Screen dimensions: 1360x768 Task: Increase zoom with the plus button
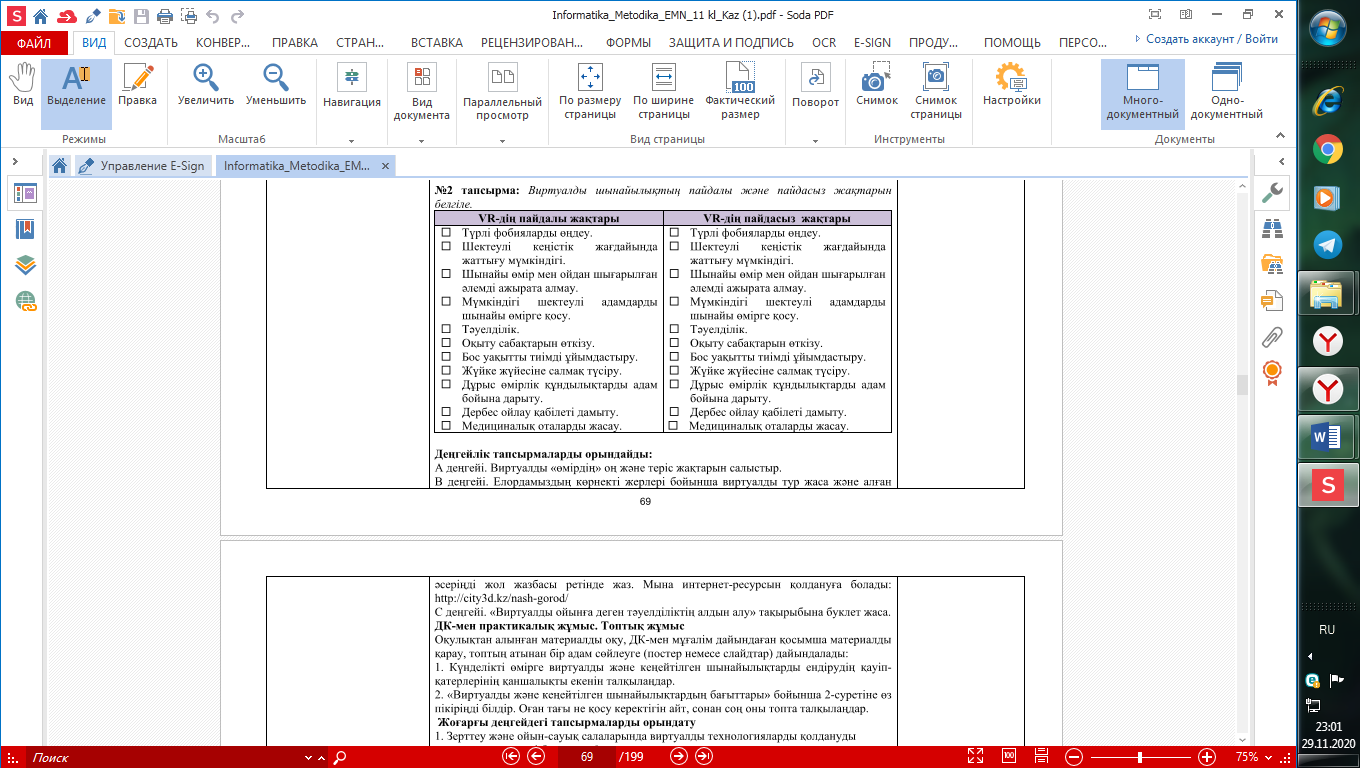(x=1207, y=757)
